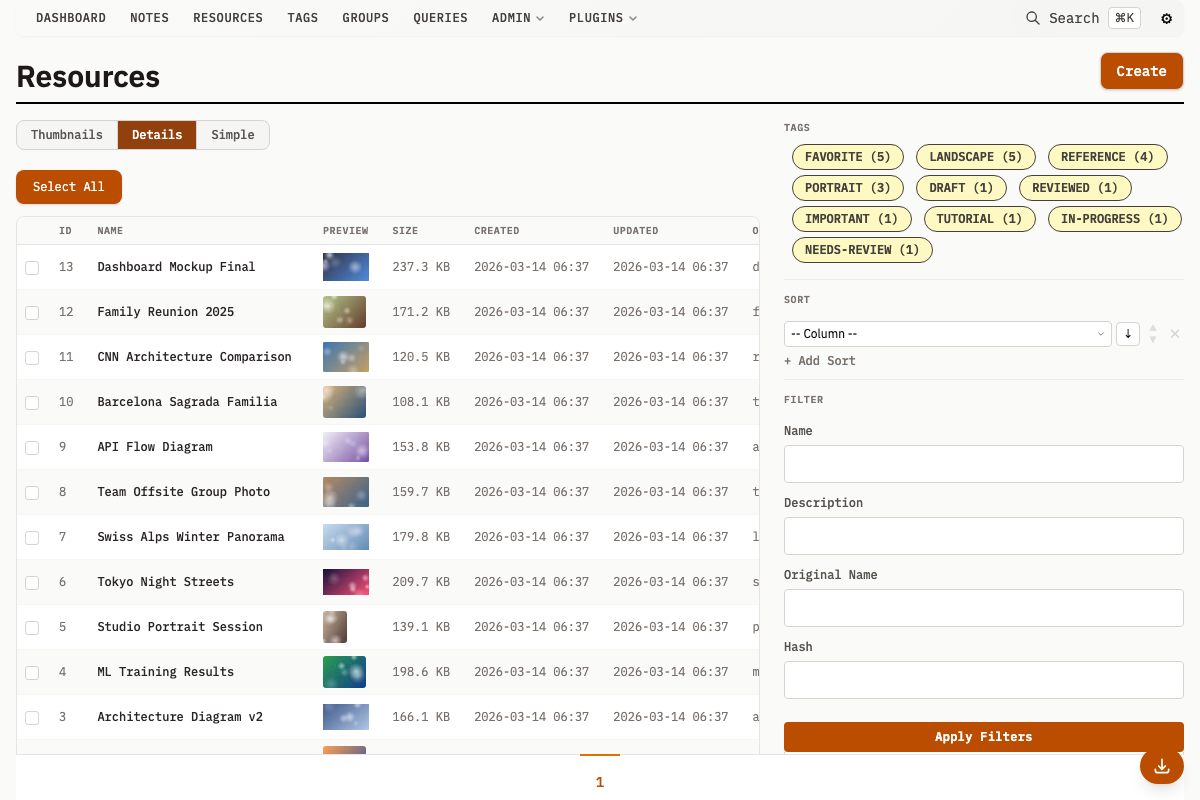Click the Create button

[x=1141, y=71]
